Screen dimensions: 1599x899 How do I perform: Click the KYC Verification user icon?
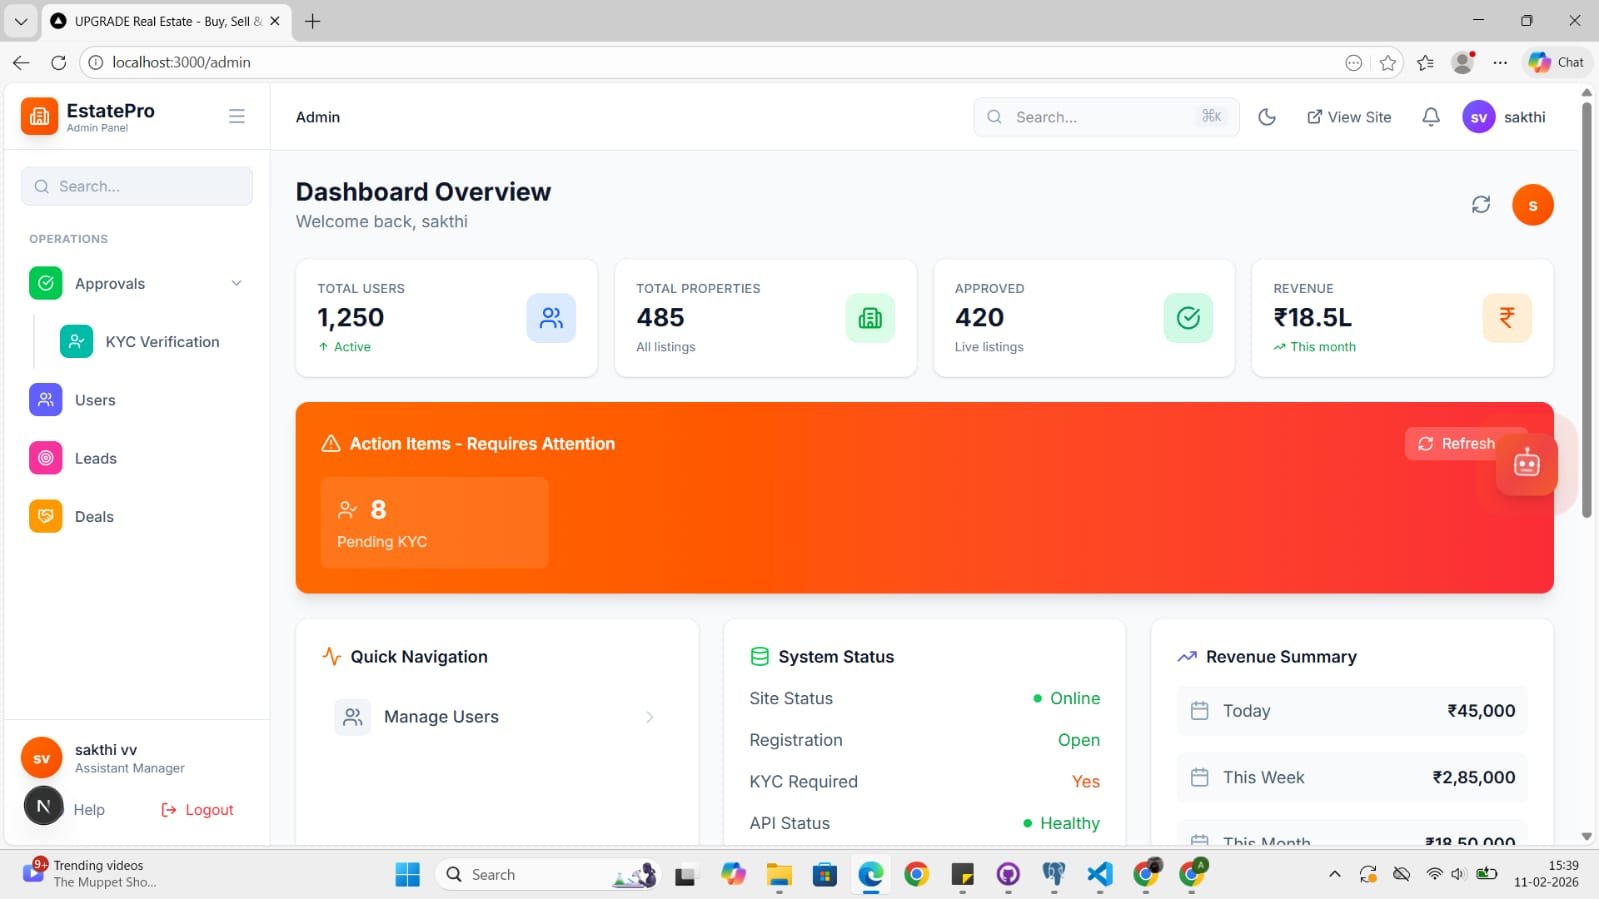pos(77,341)
